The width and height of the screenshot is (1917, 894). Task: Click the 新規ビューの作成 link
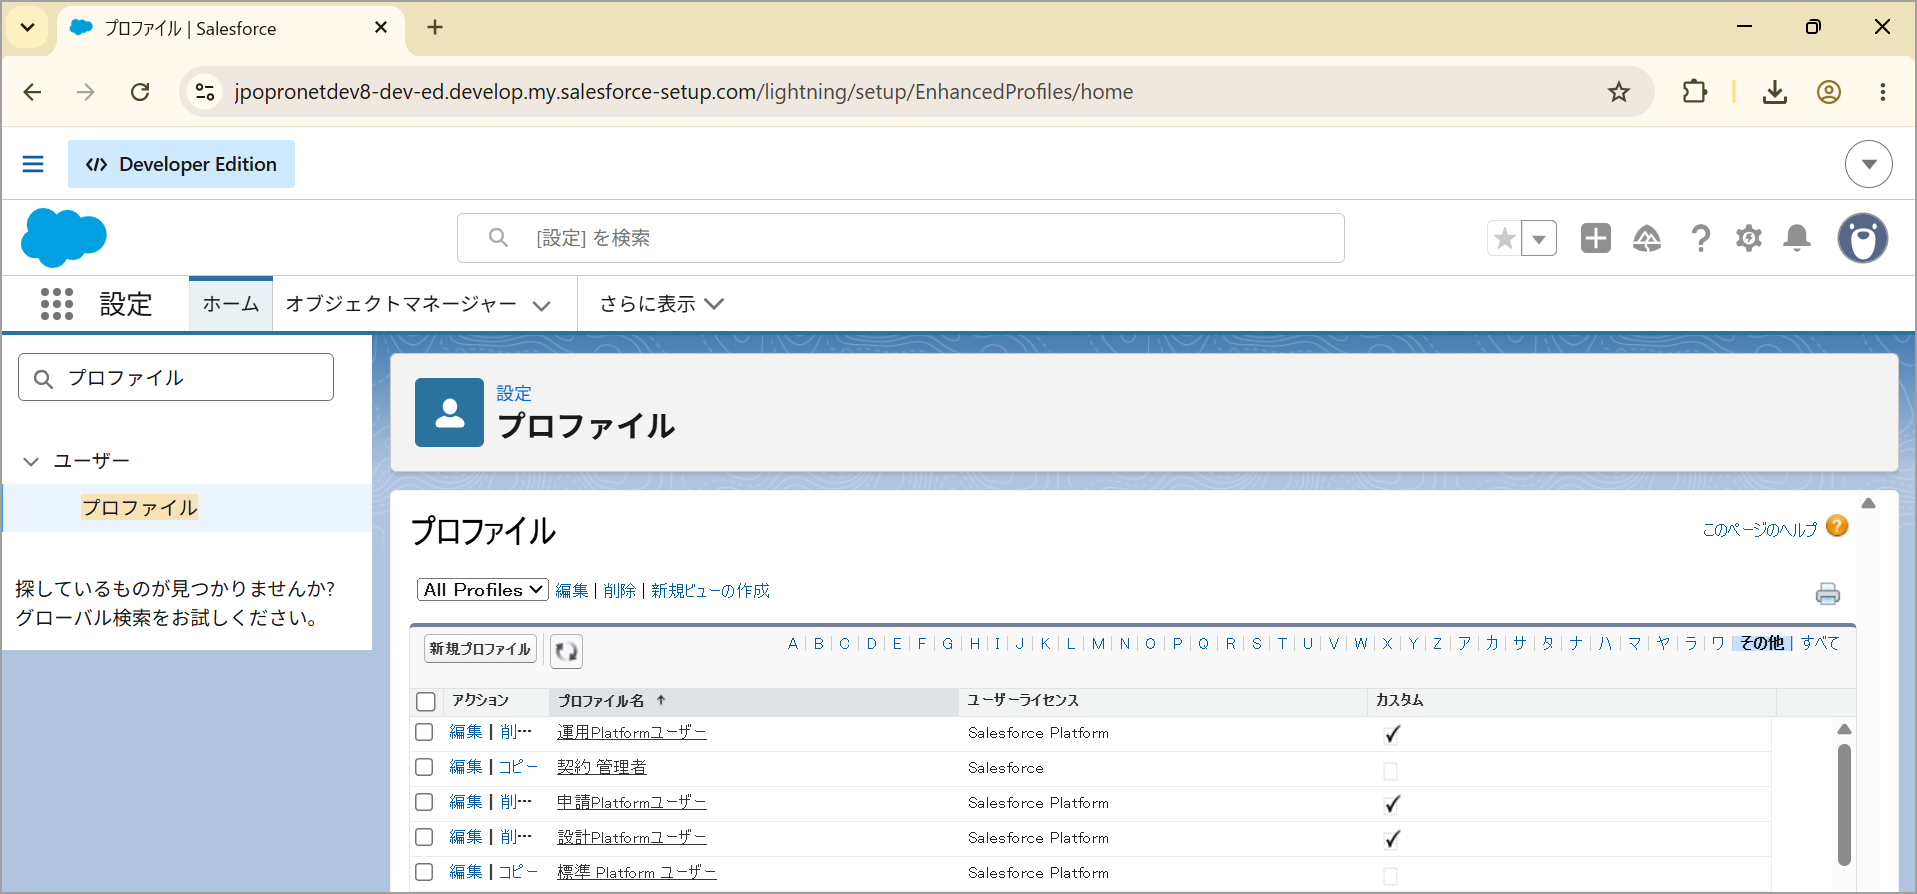click(x=711, y=591)
